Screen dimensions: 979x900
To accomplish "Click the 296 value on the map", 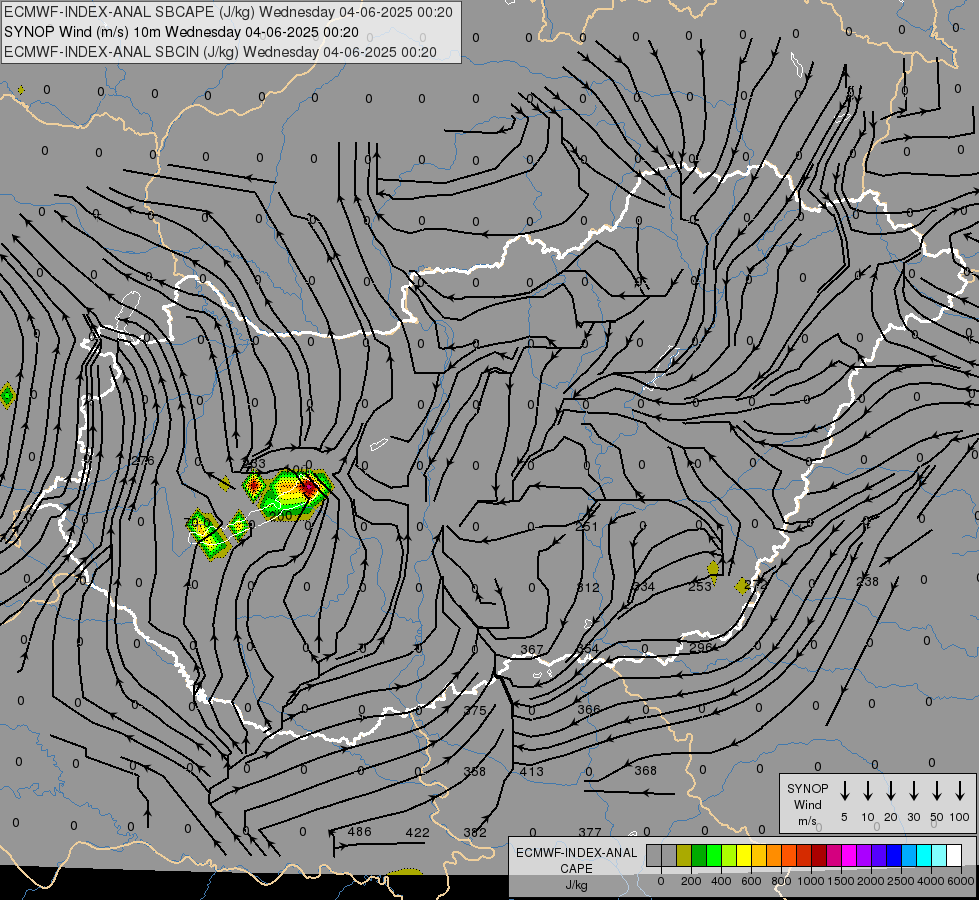I will click(x=701, y=648).
